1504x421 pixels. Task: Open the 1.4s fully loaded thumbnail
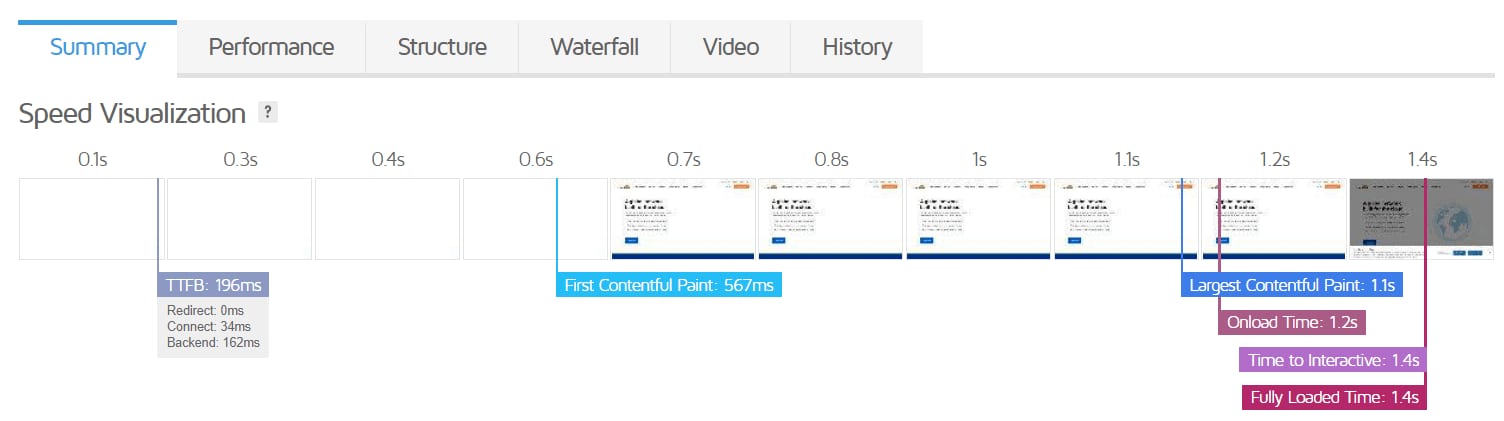(x=1421, y=219)
